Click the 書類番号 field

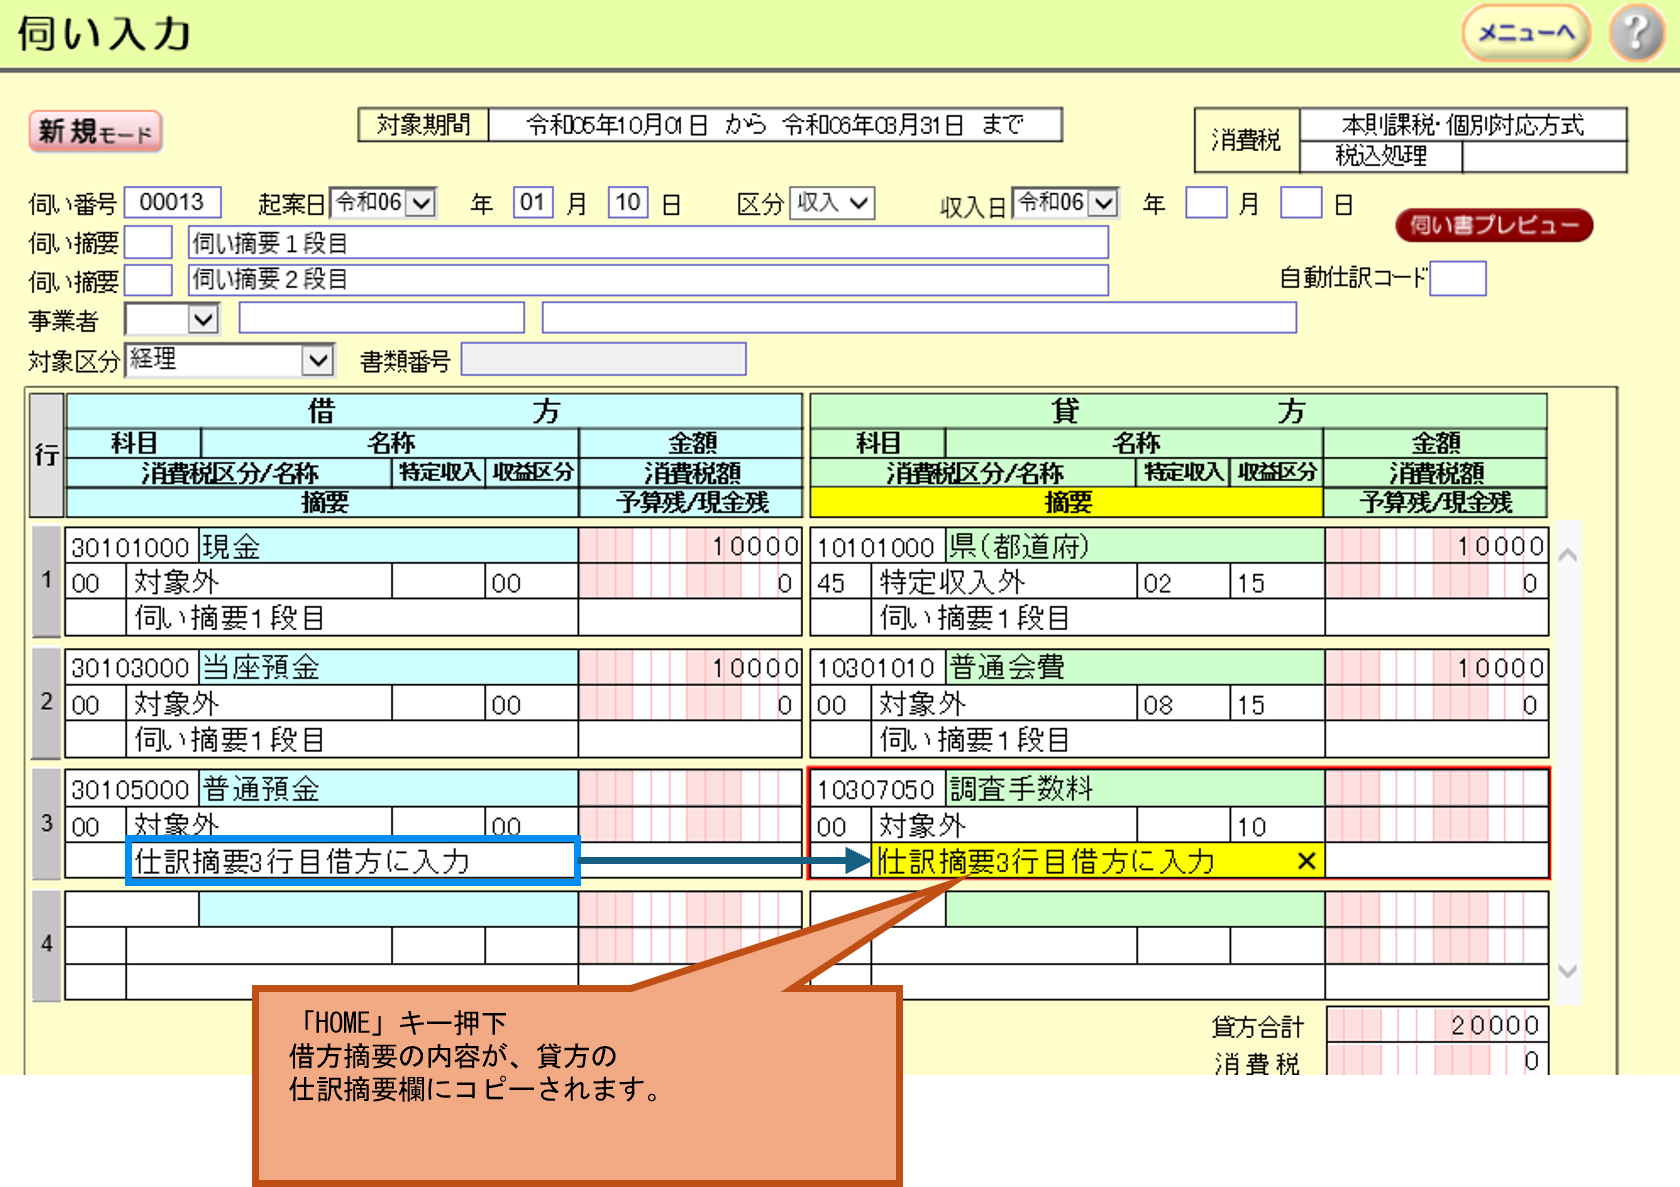click(604, 360)
